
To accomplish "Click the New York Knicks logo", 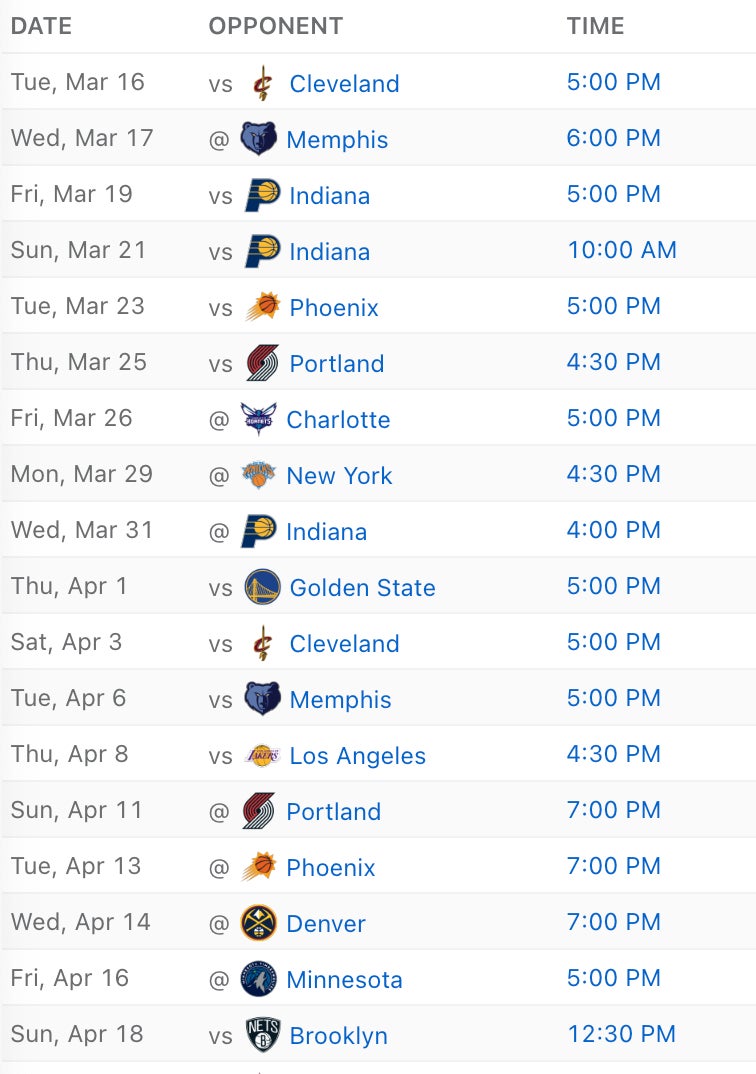I will (259, 475).
